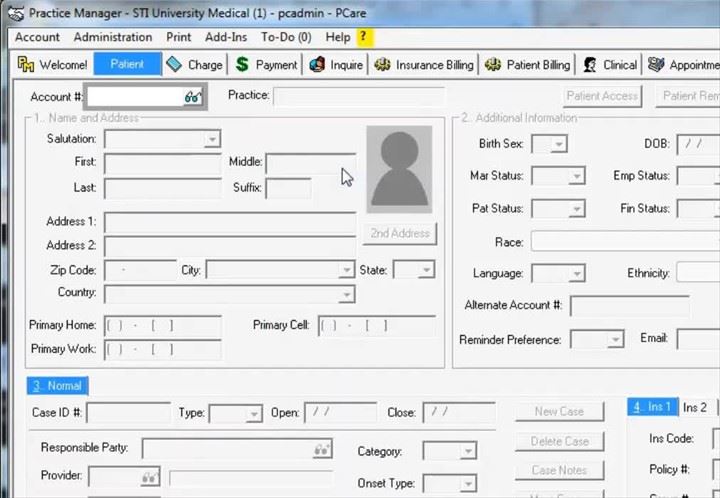Expand the Mar Status dropdown

coord(577,176)
